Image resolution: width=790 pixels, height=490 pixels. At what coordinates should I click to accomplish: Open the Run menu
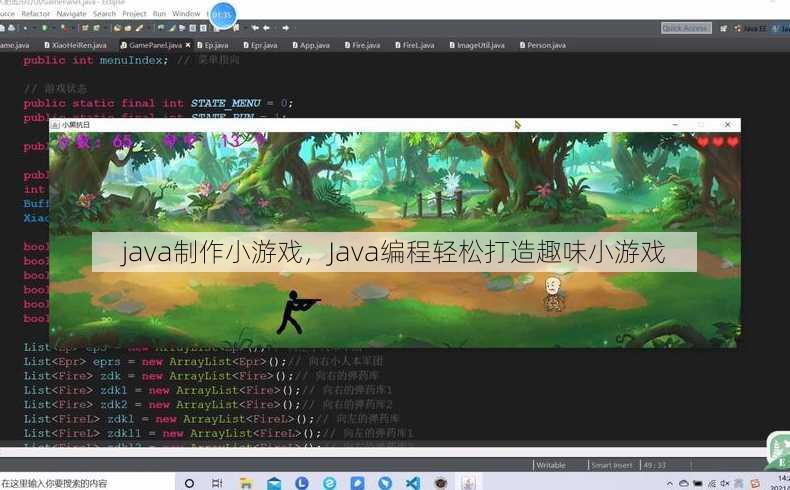159,14
